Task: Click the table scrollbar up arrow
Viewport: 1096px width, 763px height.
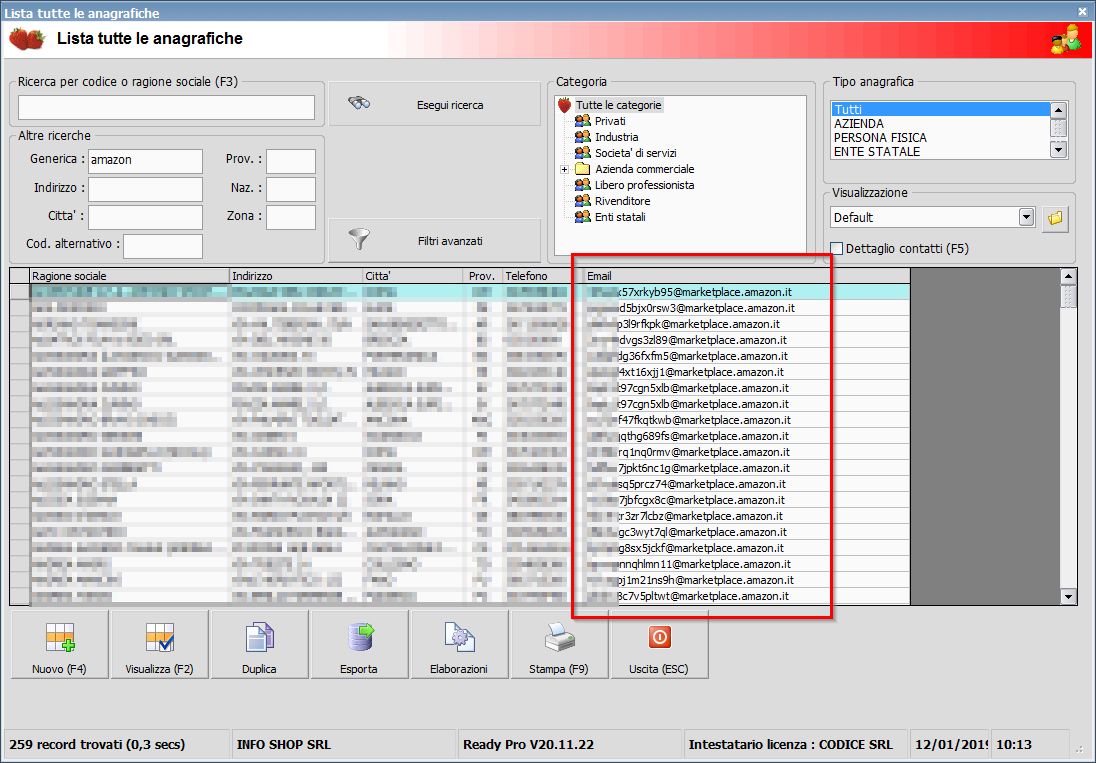Action: click(1068, 277)
